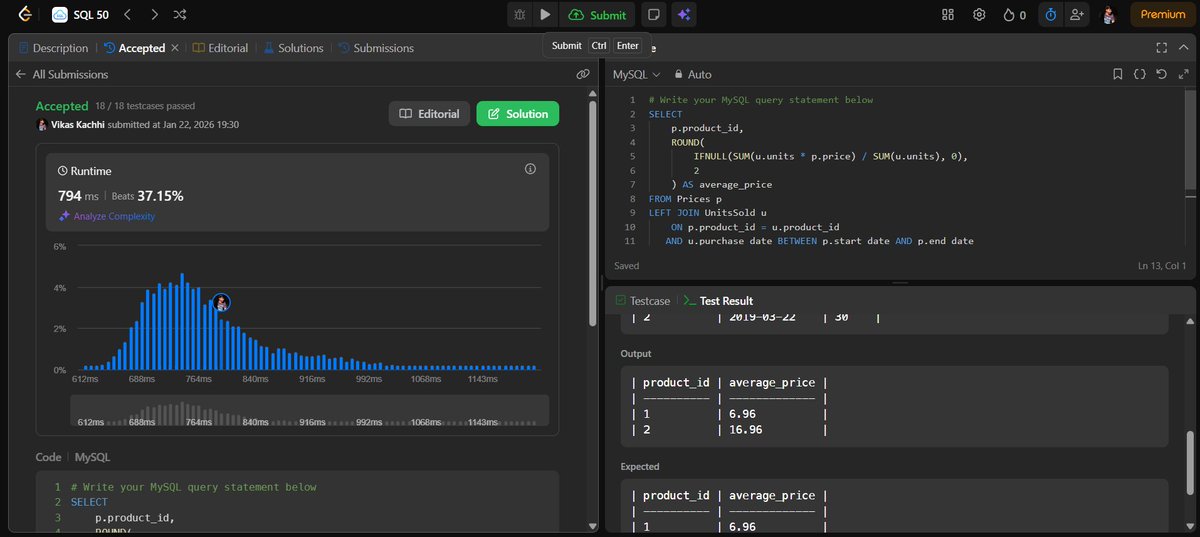
Task: Select the Test Result tab
Action: point(718,300)
